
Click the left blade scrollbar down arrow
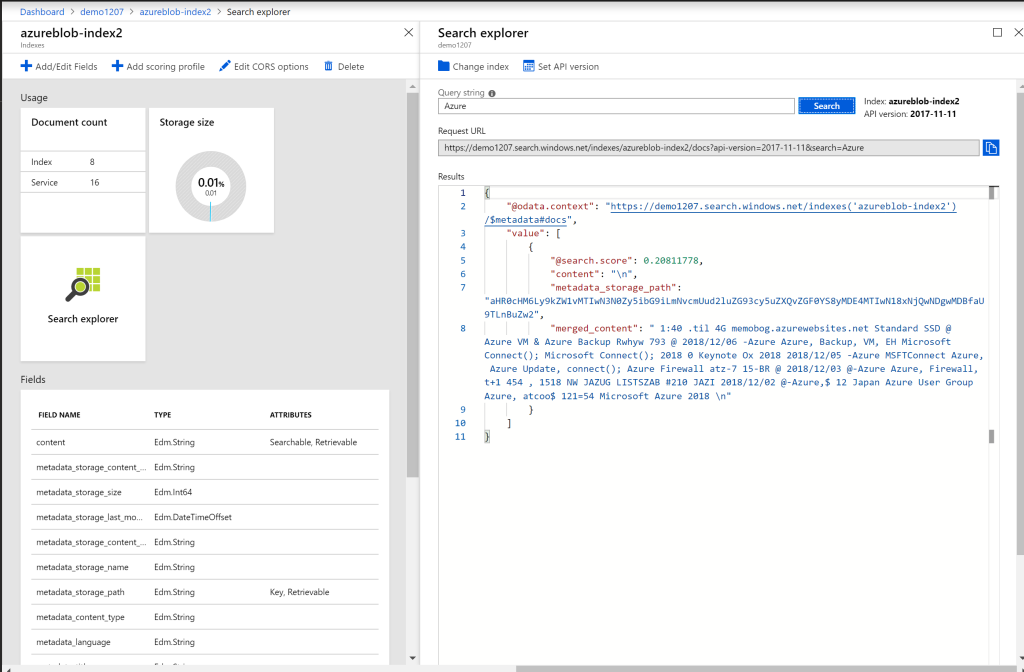pos(412,658)
